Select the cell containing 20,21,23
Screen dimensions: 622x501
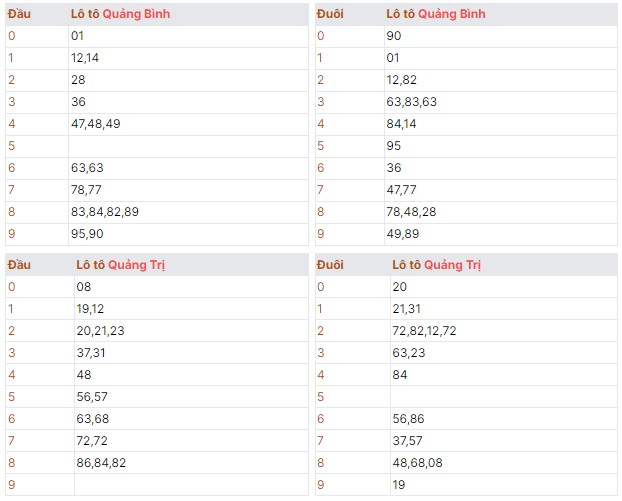pyautogui.click(x=100, y=331)
